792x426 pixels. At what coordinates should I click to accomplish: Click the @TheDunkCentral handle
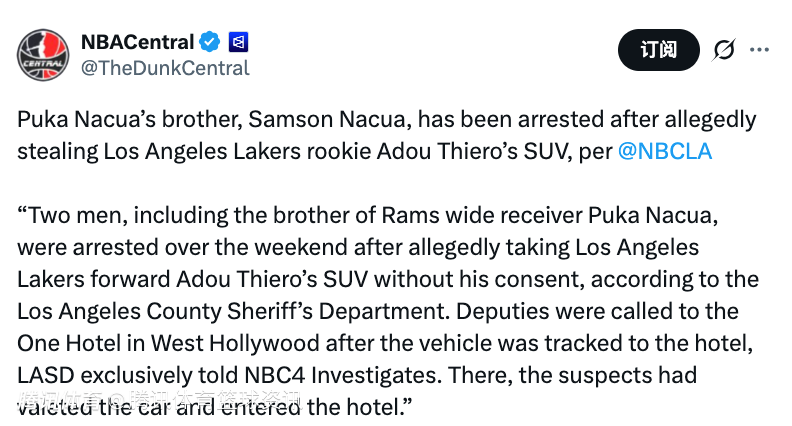(164, 68)
